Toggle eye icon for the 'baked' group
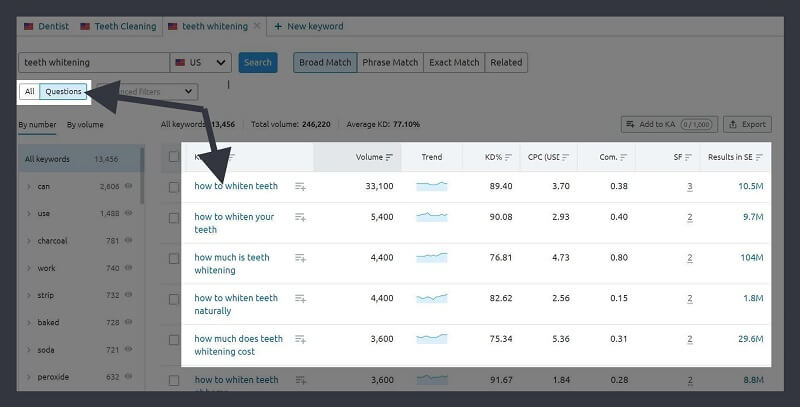Viewport: 800px width, 407px height. pyautogui.click(x=129, y=322)
